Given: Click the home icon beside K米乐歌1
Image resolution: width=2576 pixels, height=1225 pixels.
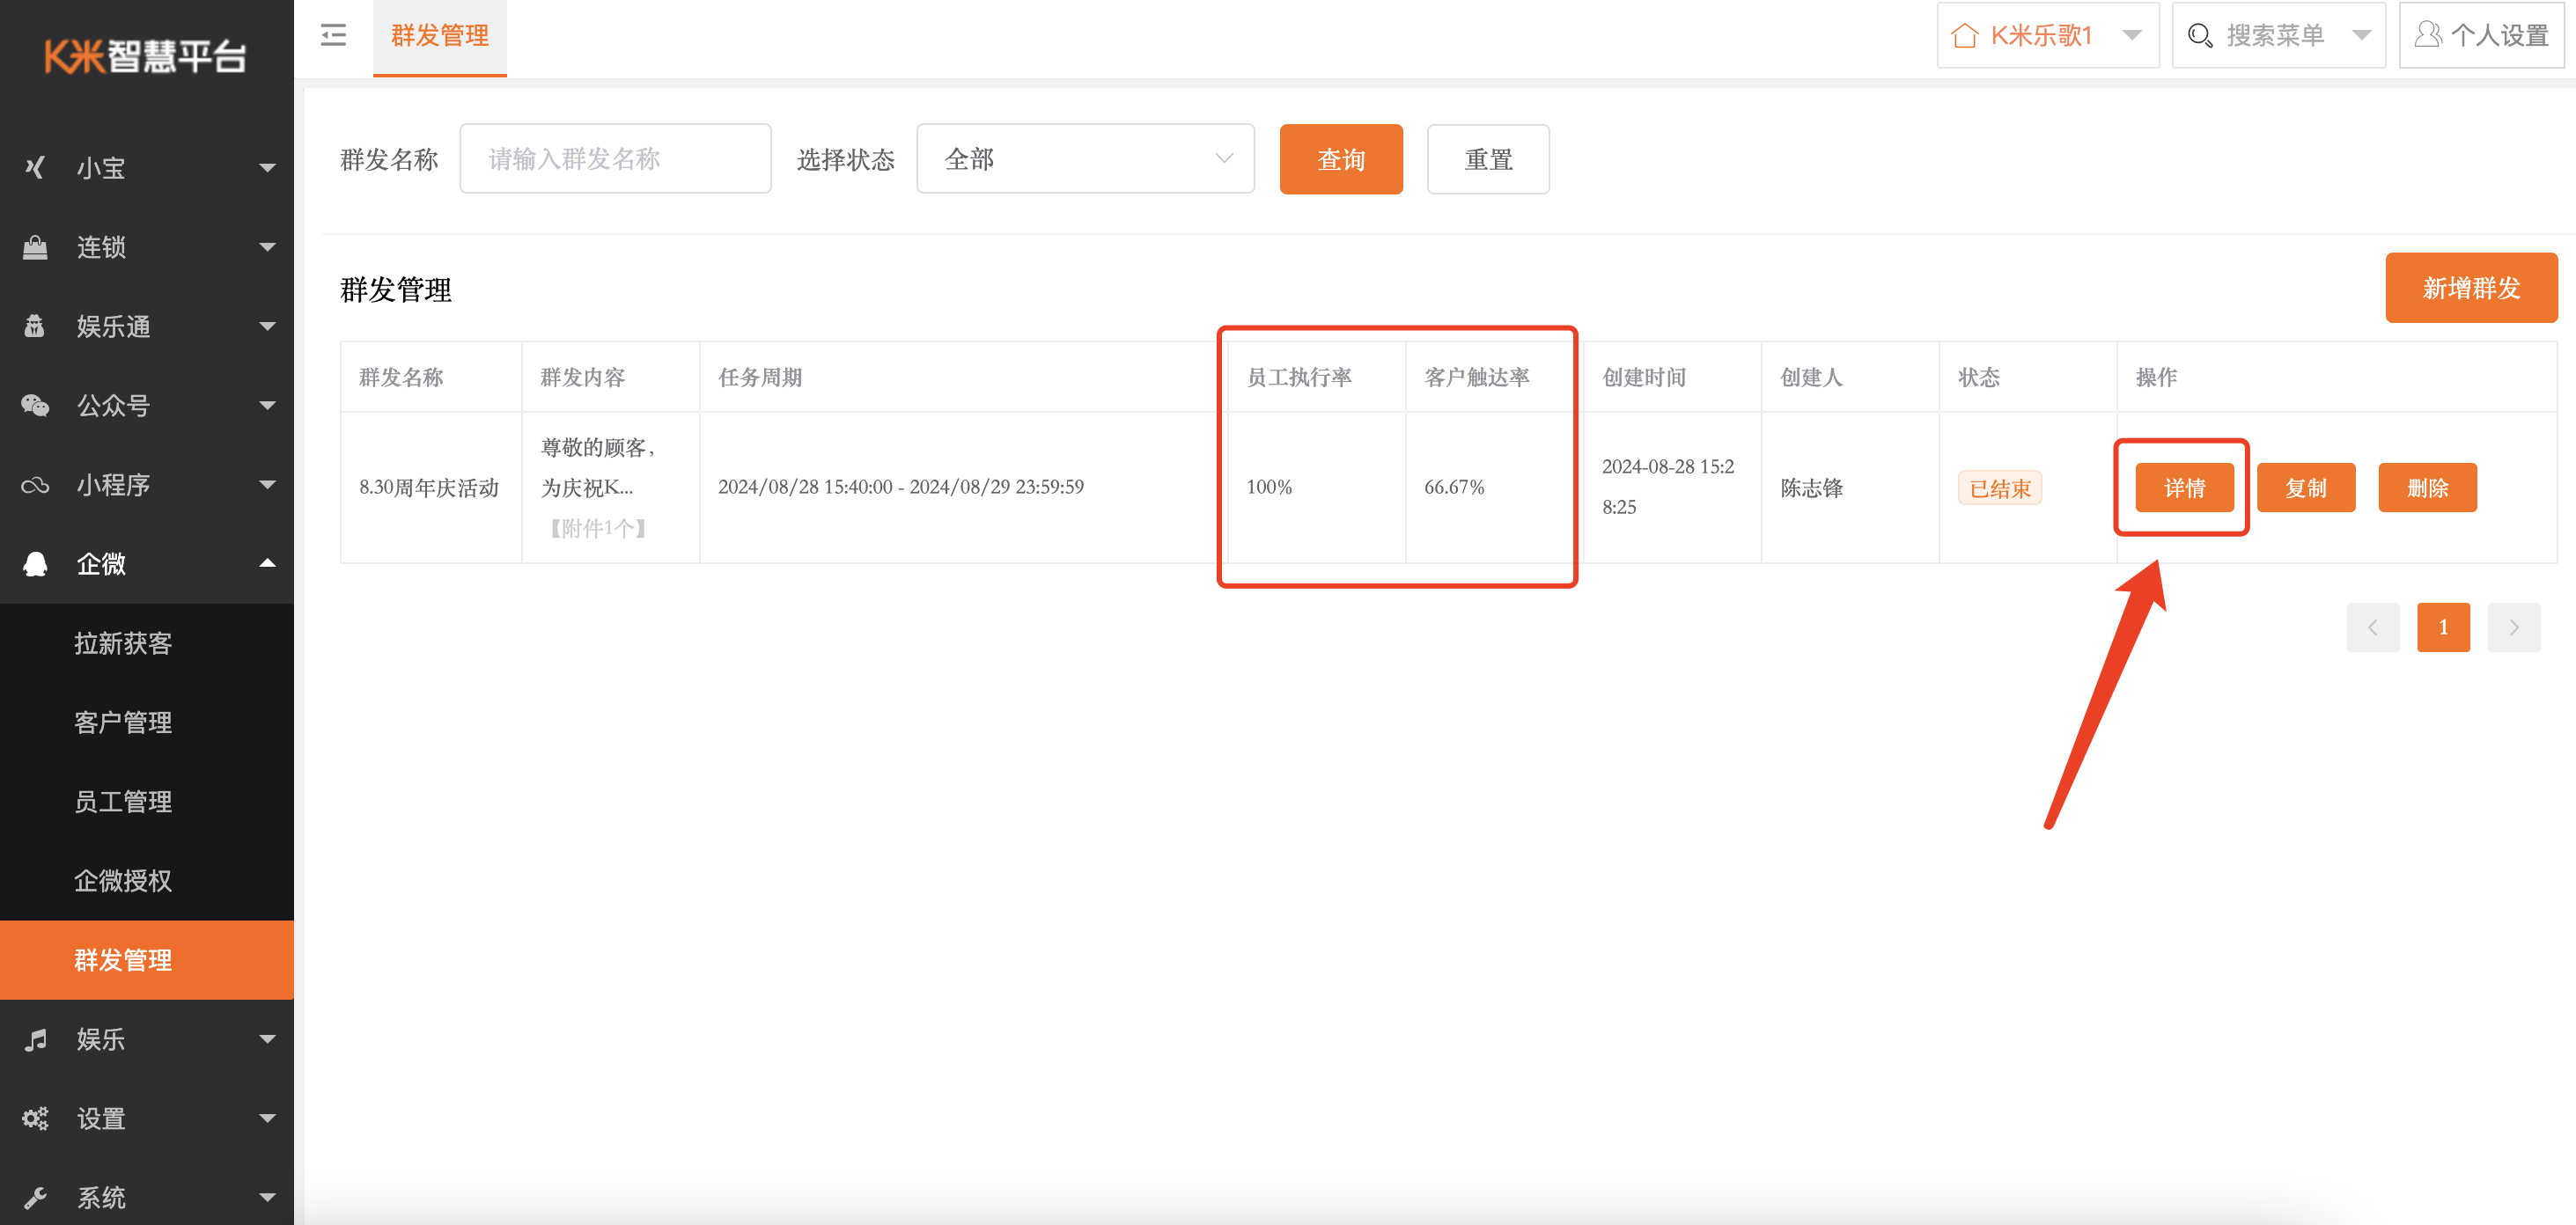Looking at the screenshot, I should [x=1964, y=36].
